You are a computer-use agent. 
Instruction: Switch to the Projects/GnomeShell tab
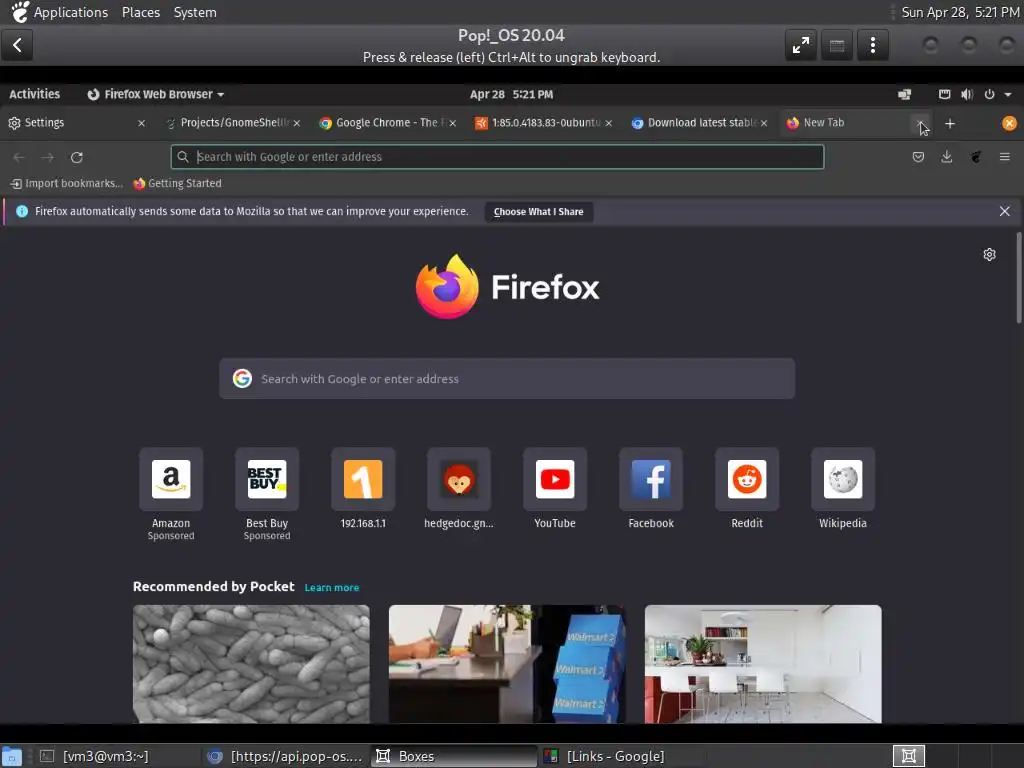click(x=233, y=123)
